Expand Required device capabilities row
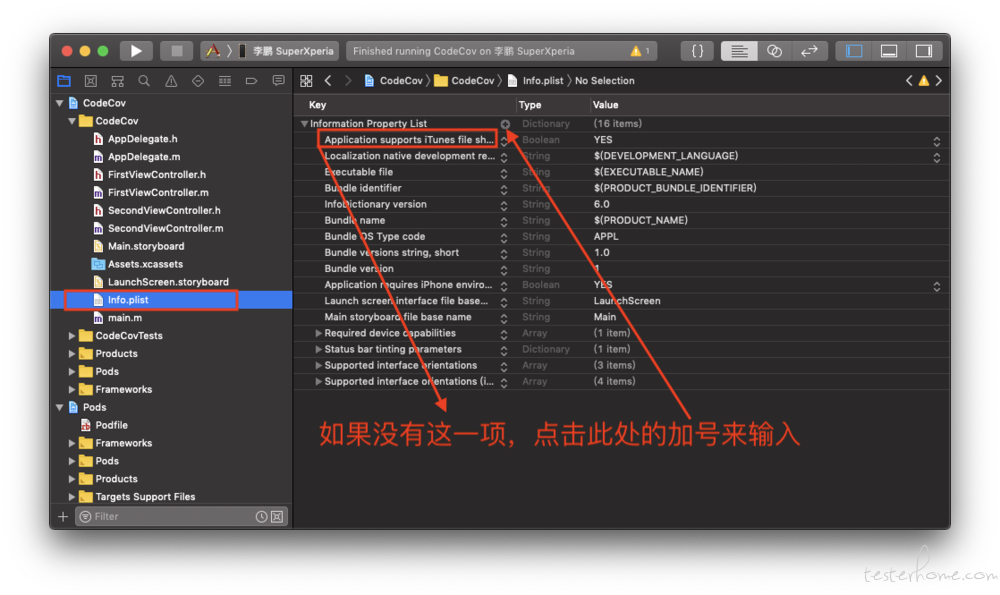 click(318, 333)
